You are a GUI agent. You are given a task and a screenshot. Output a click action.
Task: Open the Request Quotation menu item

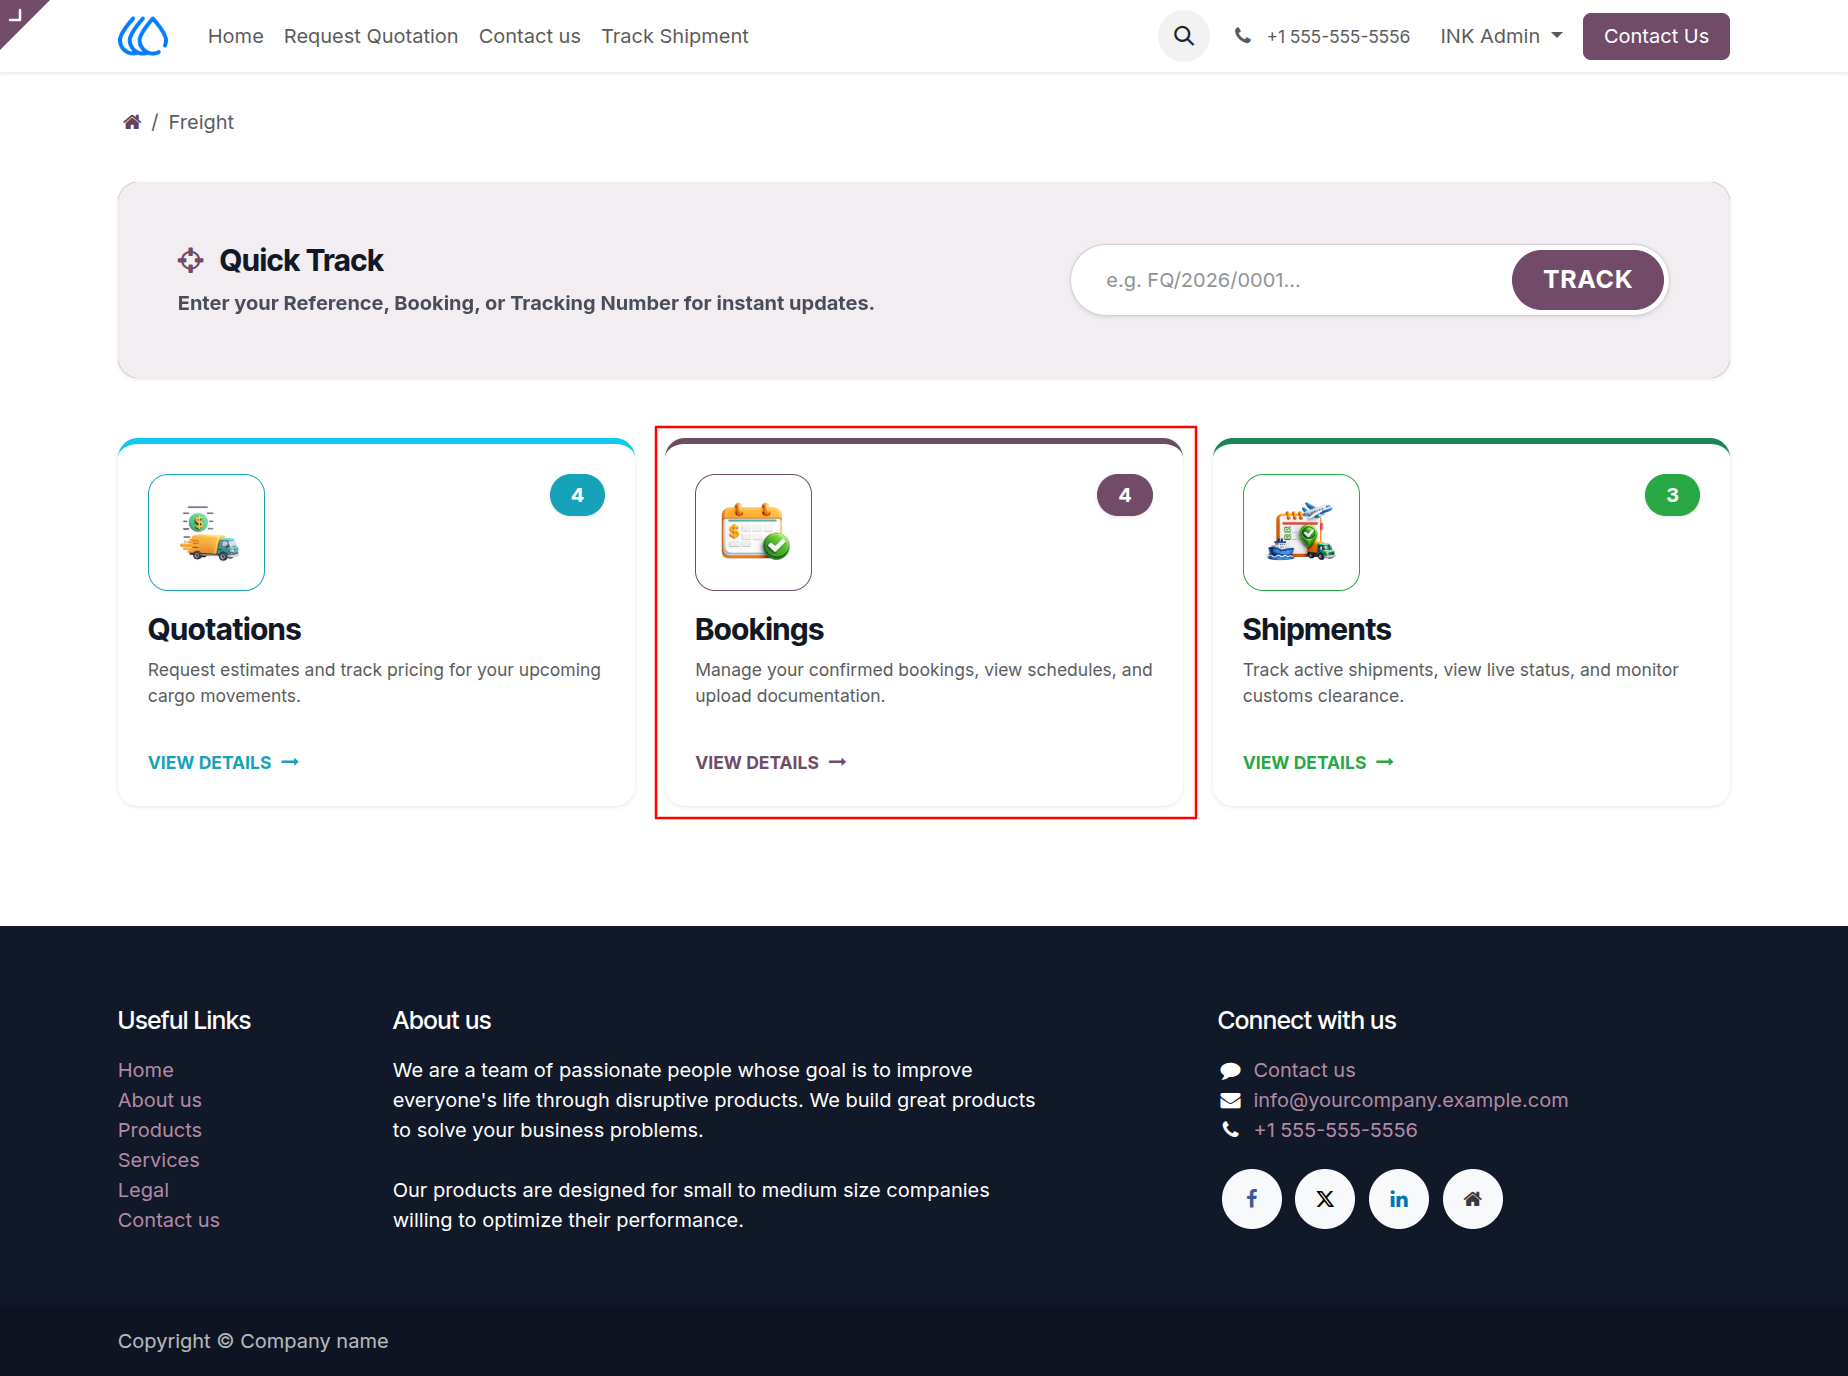[x=371, y=36]
